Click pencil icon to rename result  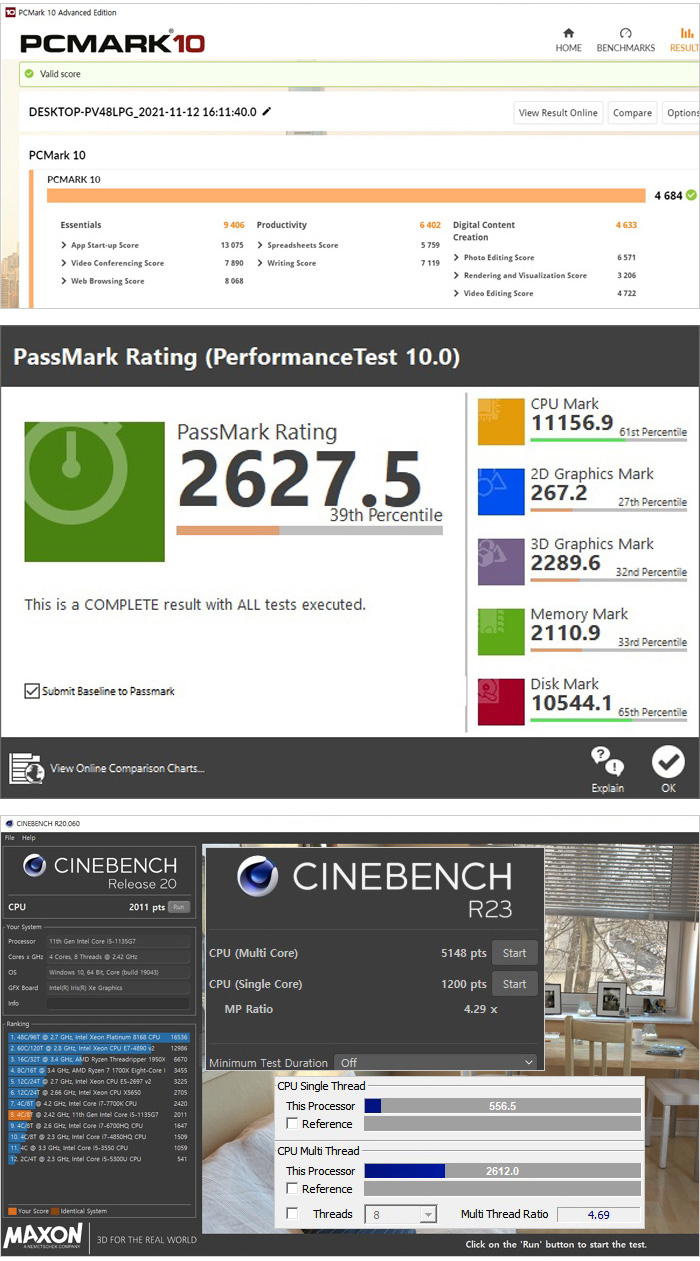tap(267, 112)
